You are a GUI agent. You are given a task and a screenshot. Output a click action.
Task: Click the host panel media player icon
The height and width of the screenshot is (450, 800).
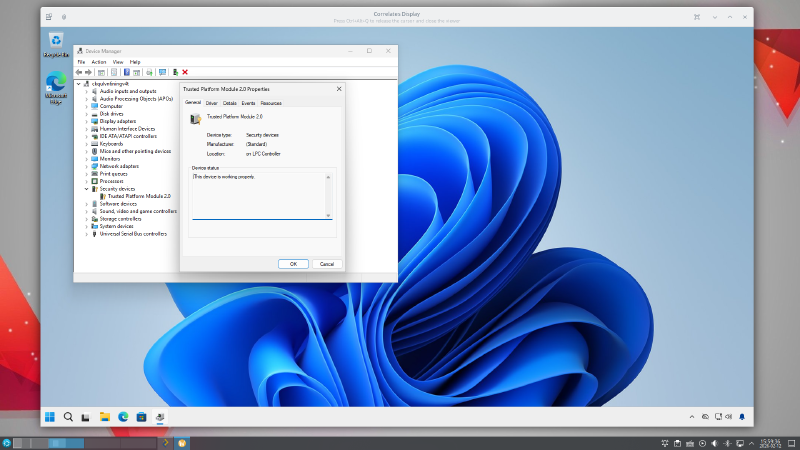pyautogui.click(x=703, y=443)
